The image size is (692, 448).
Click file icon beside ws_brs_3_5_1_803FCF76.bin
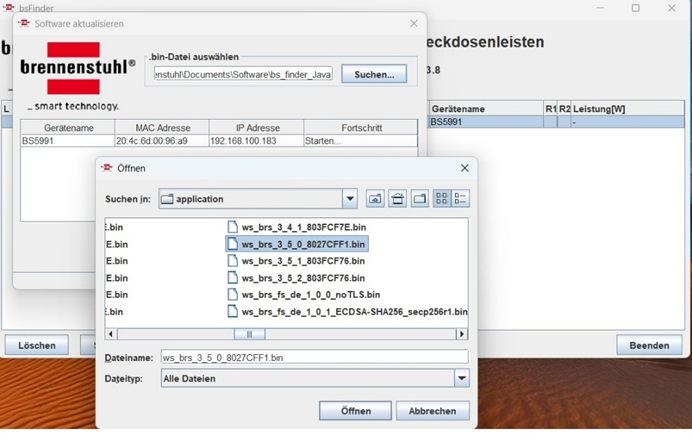pyautogui.click(x=233, y=261)
